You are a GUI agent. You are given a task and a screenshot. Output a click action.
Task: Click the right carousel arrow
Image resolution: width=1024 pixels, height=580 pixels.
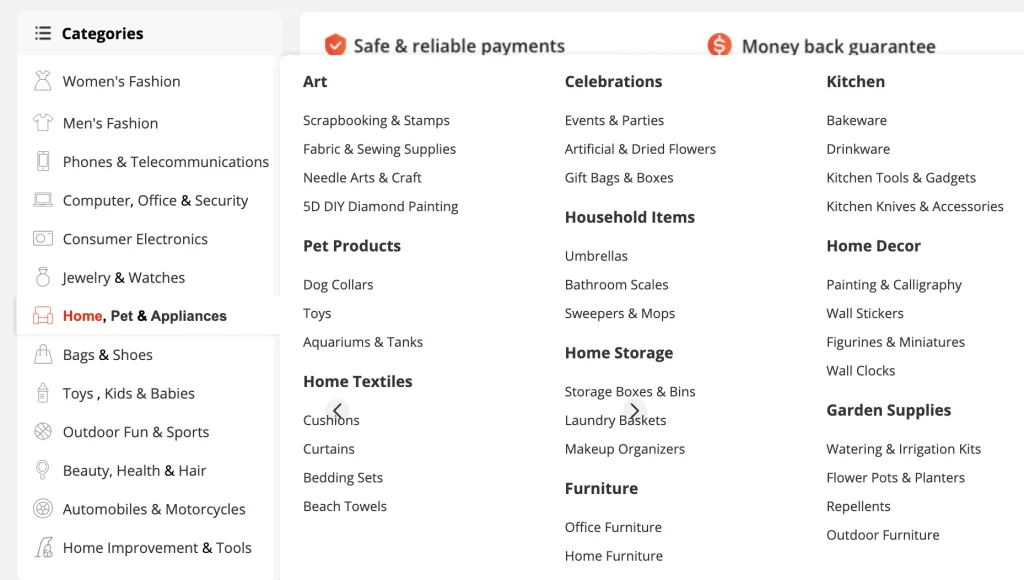pos(634,411)
